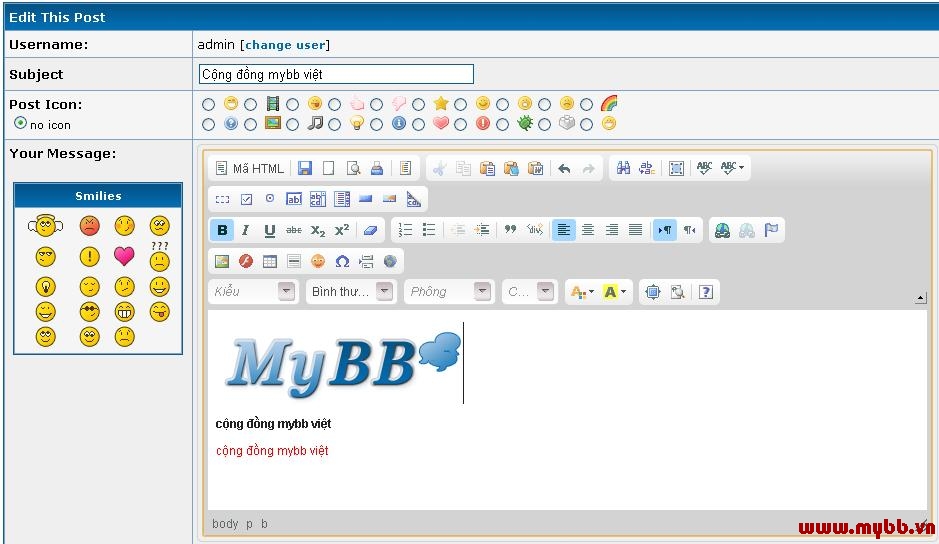Click the Maximize editor icon

click(653, 292)
